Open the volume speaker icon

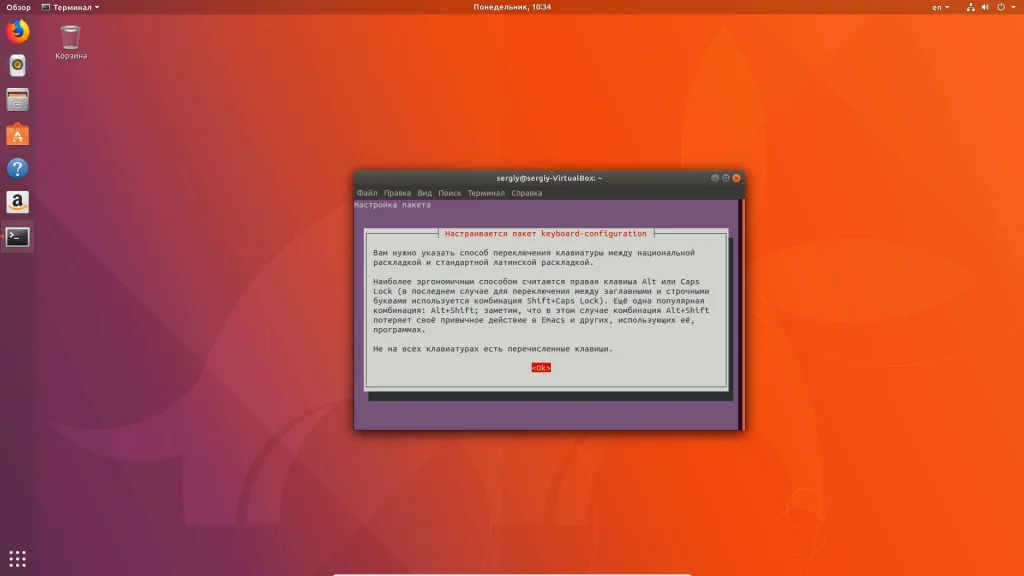pyautogui.click(x=985, y=7)
